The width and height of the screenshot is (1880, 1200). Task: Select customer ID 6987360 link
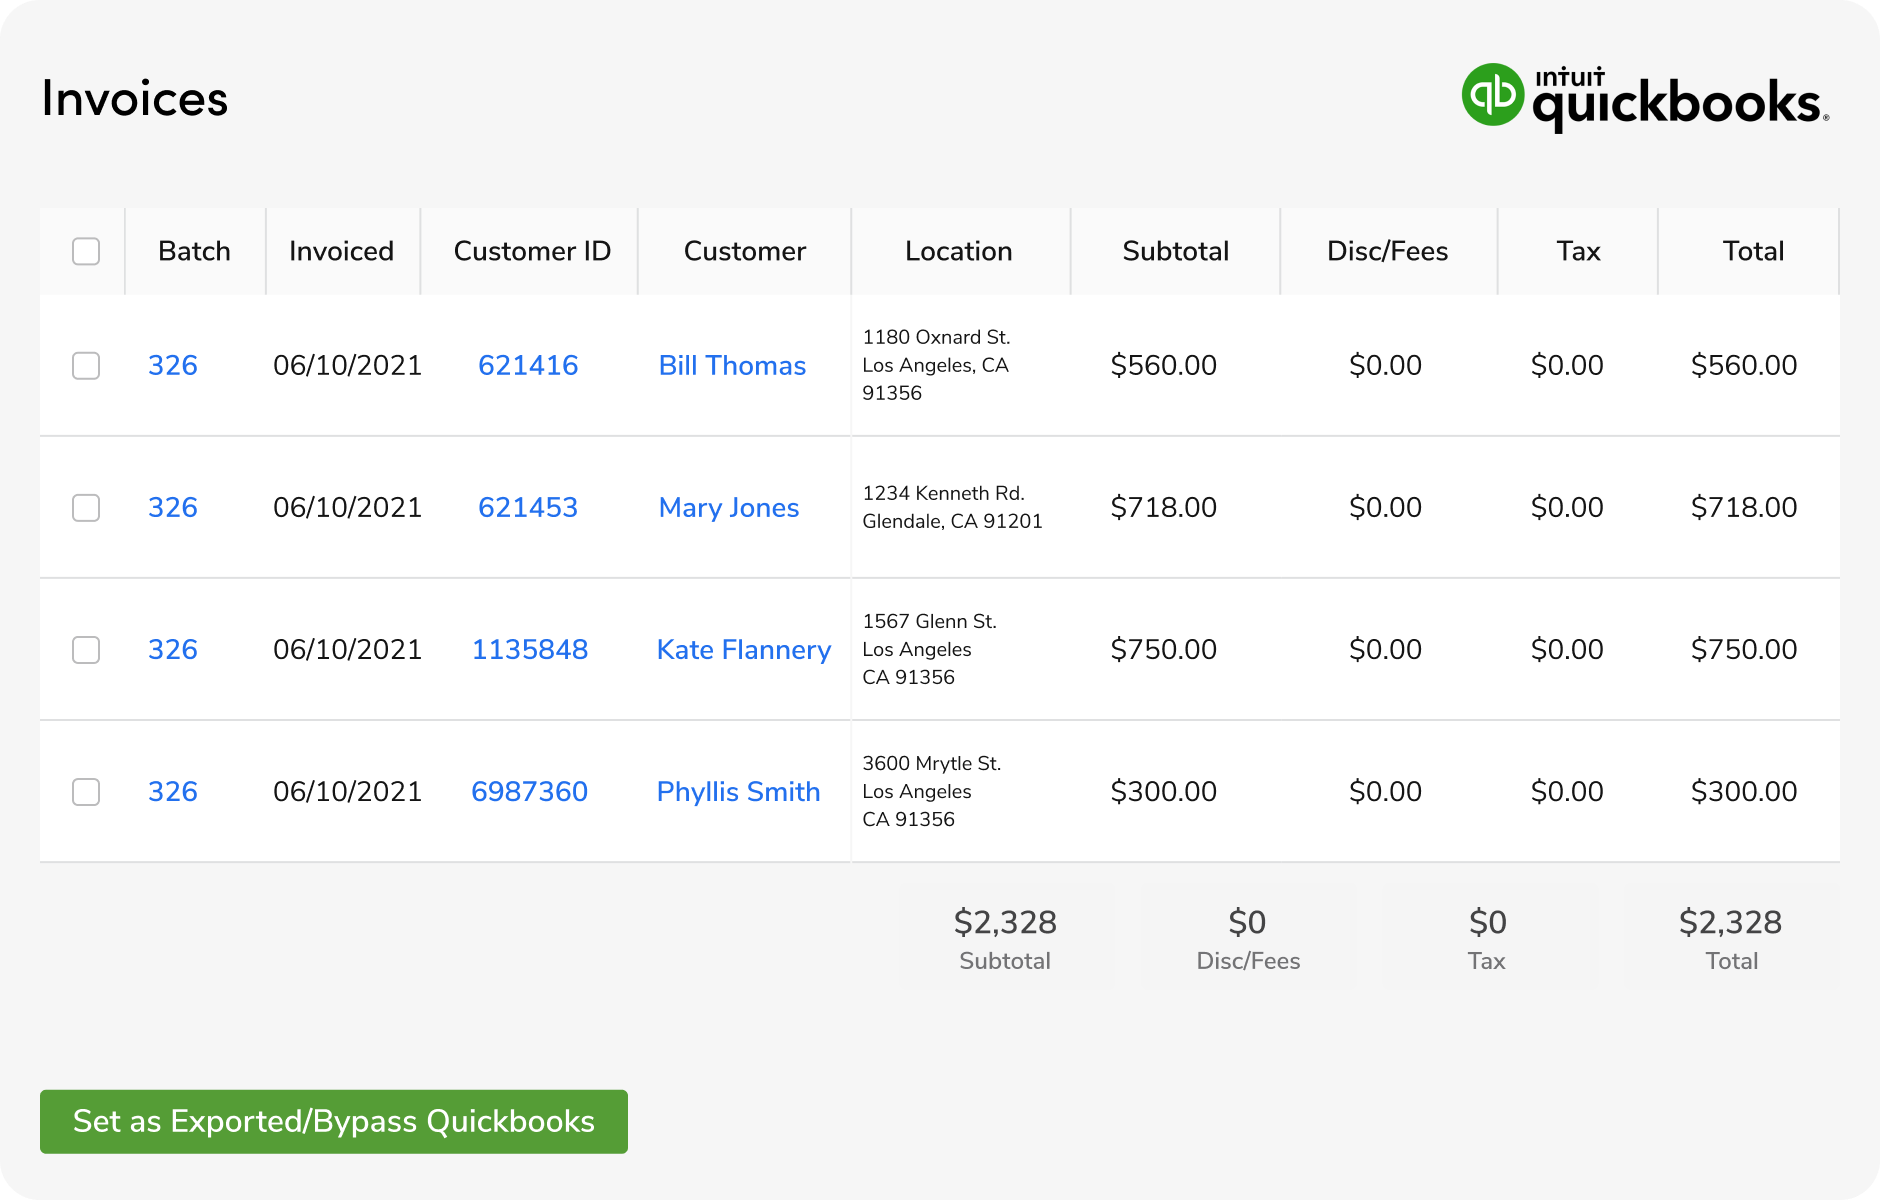(x=529, y=792)
